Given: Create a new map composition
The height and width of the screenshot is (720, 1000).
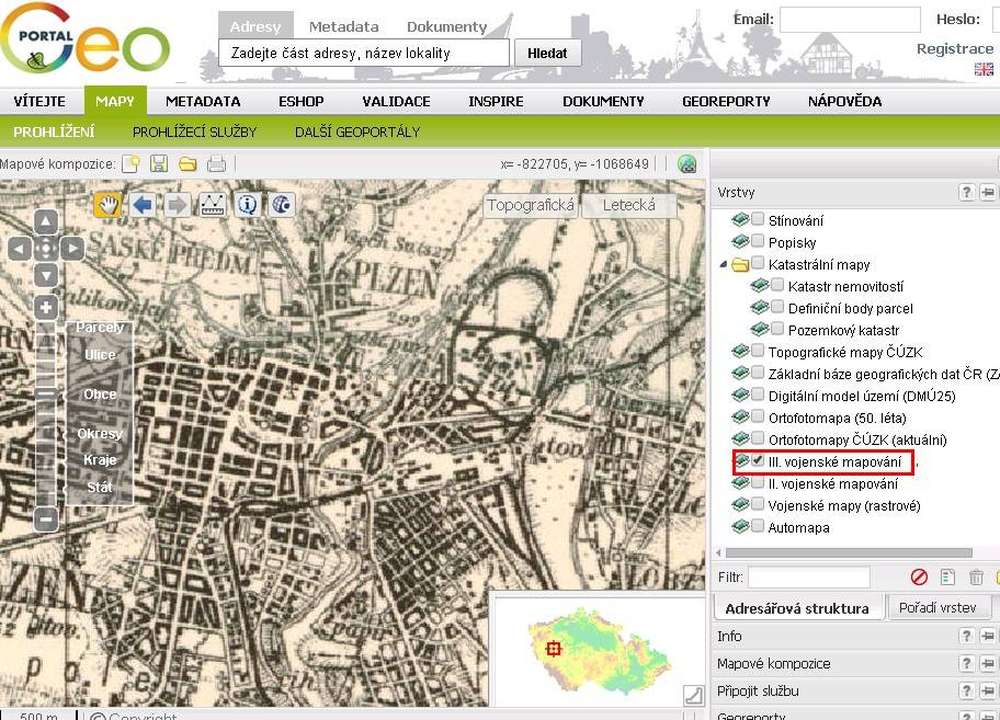Looking at the screenshot, I should (130, 164).
